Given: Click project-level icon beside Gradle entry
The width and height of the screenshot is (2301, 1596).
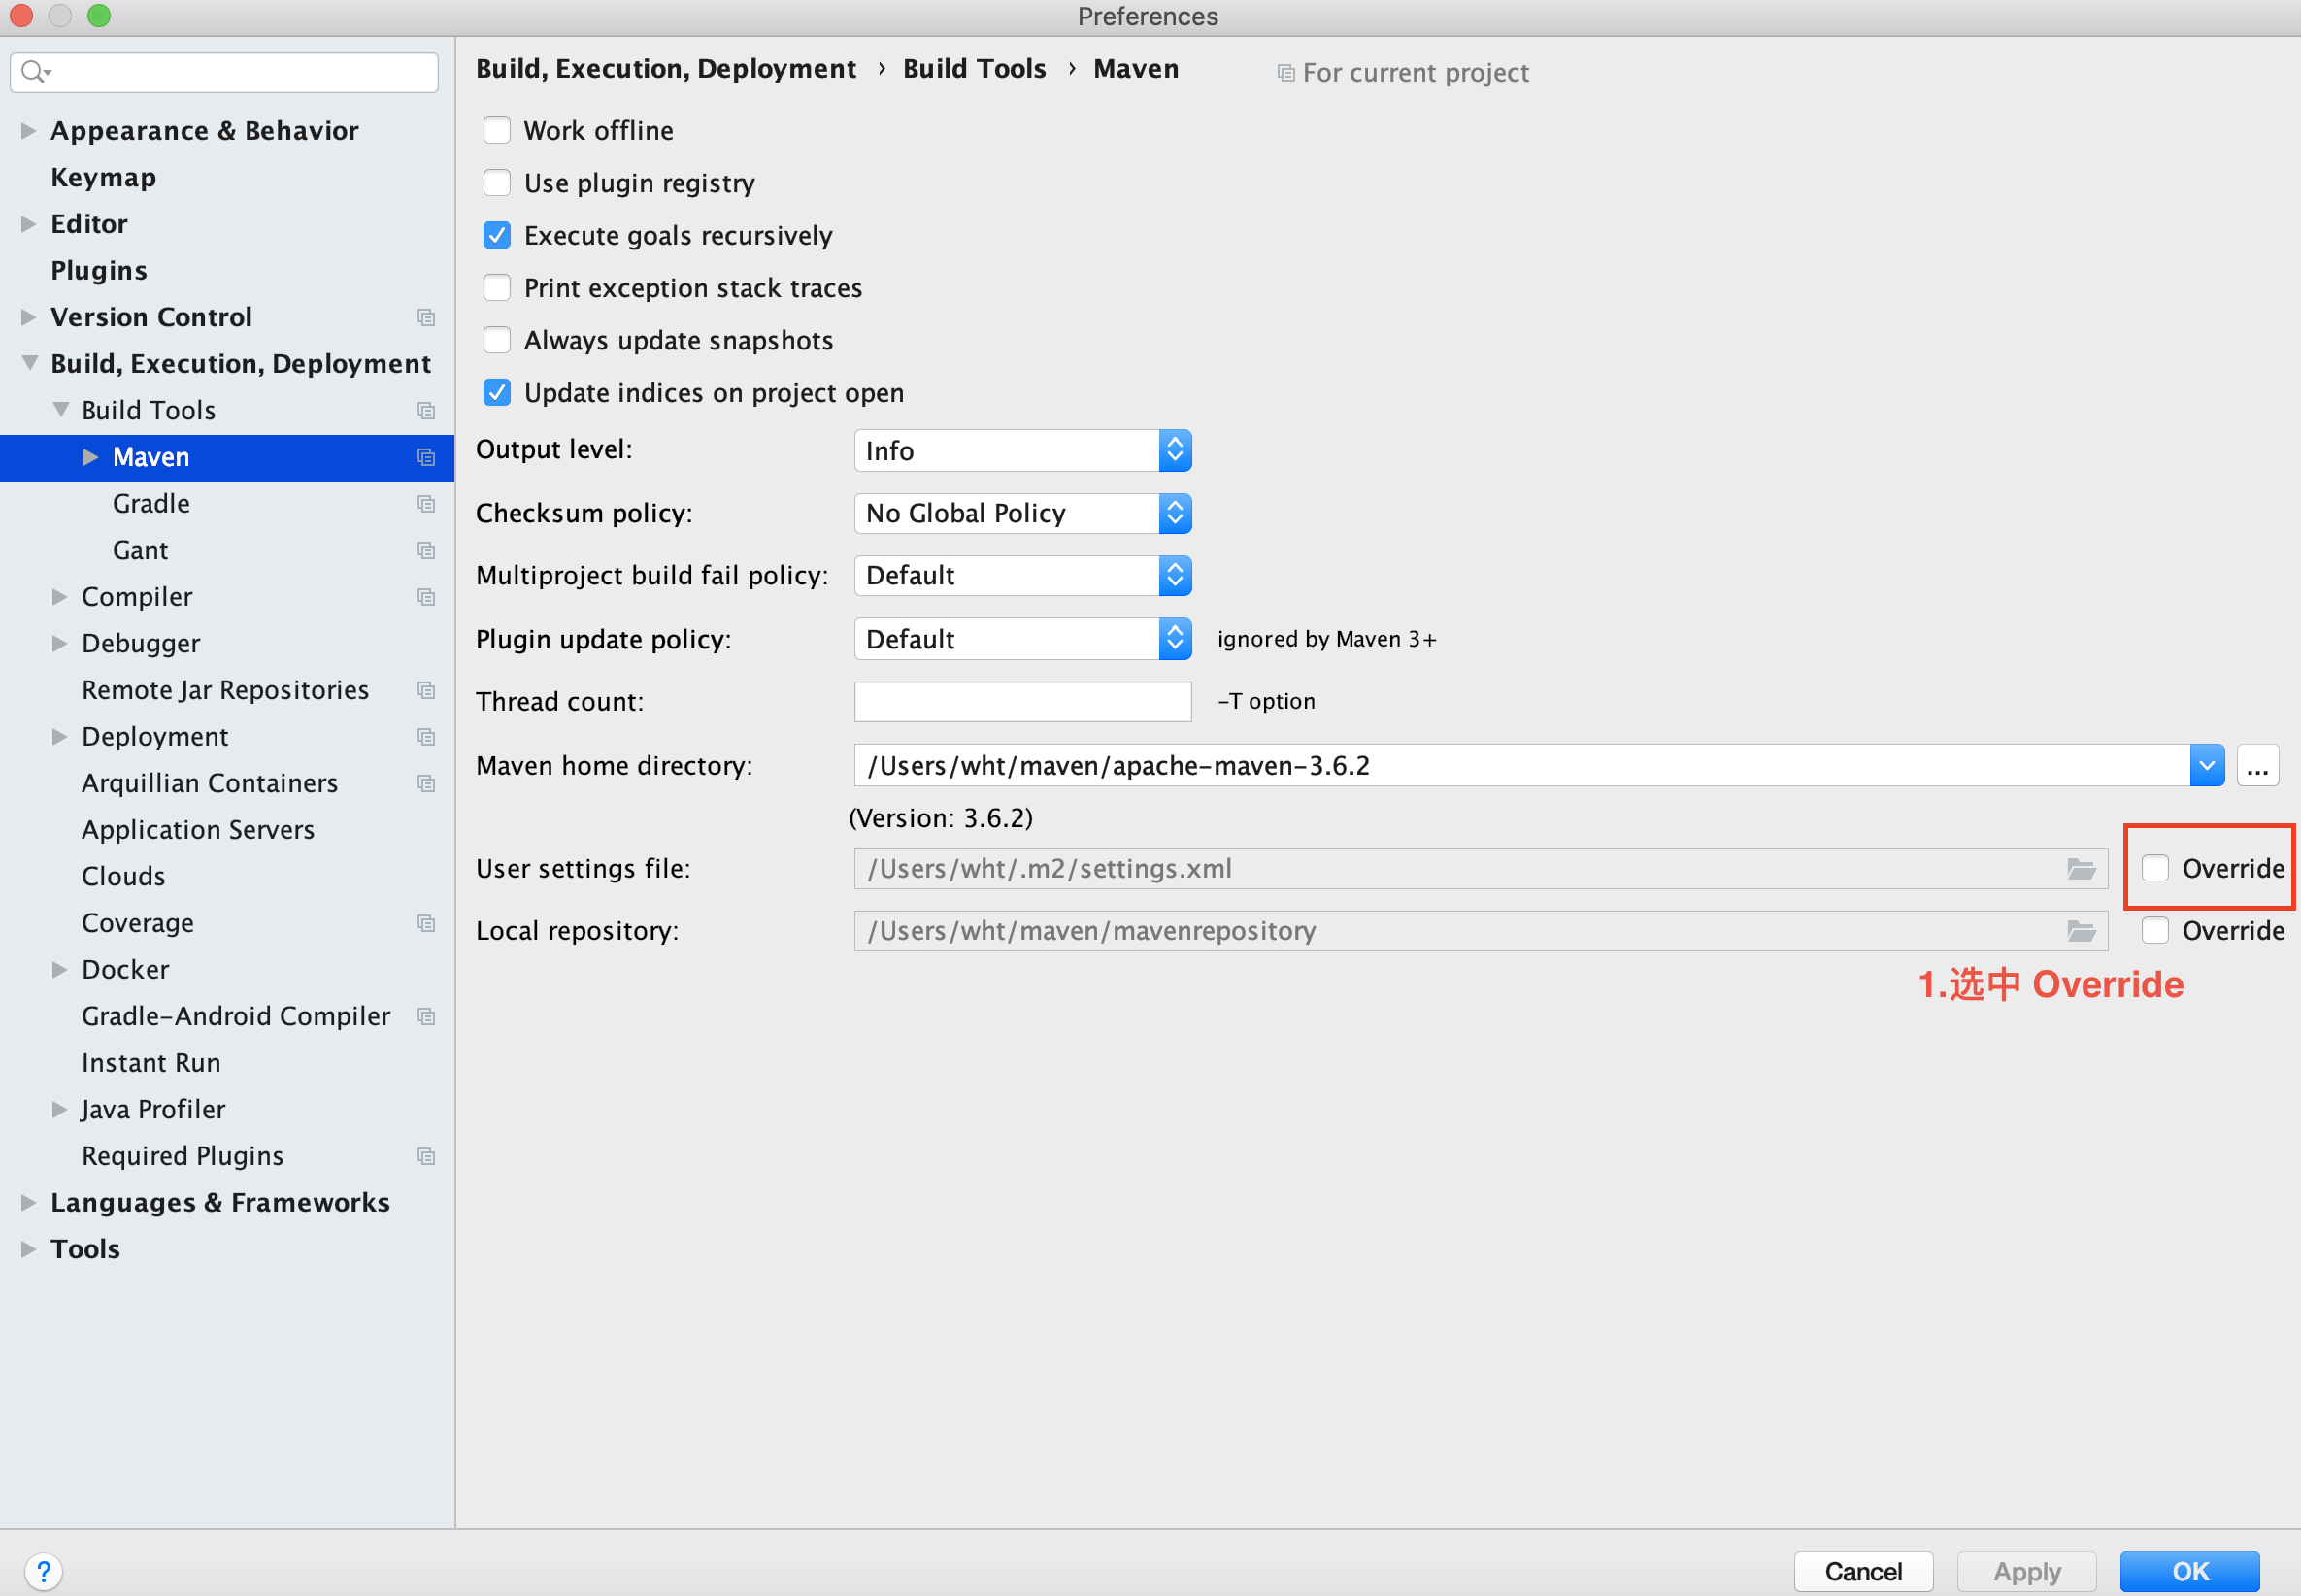Looking at the screenshot, I should pyautogui.click(x=426, y=504).
